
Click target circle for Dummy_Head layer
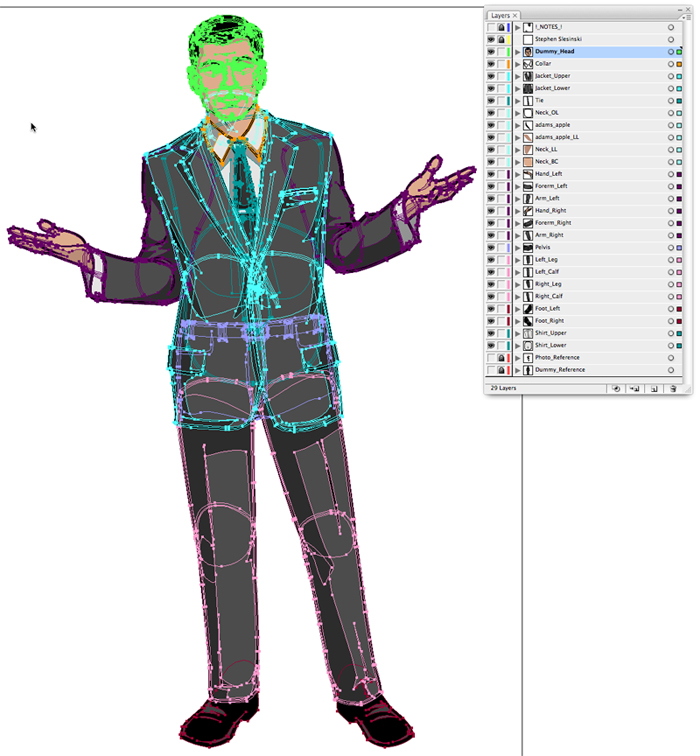(x=671, y=52)
